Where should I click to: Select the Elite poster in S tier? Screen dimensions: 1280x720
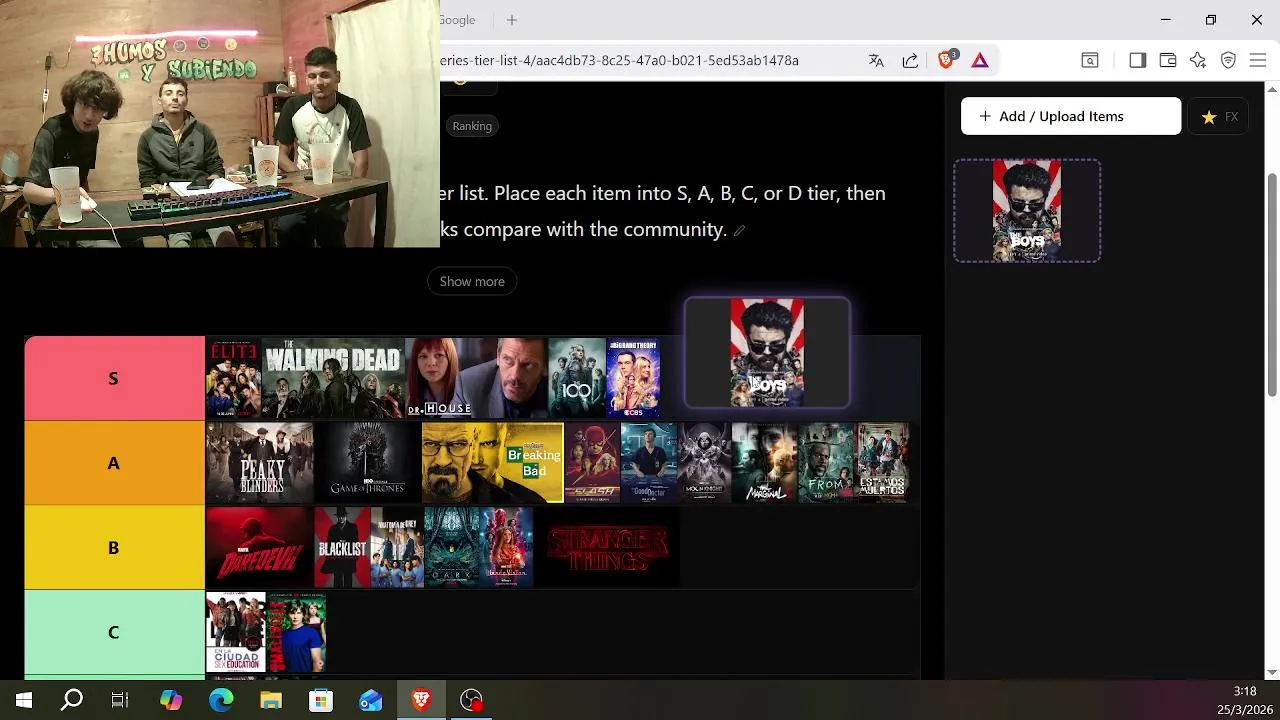[x=233, y=378]
